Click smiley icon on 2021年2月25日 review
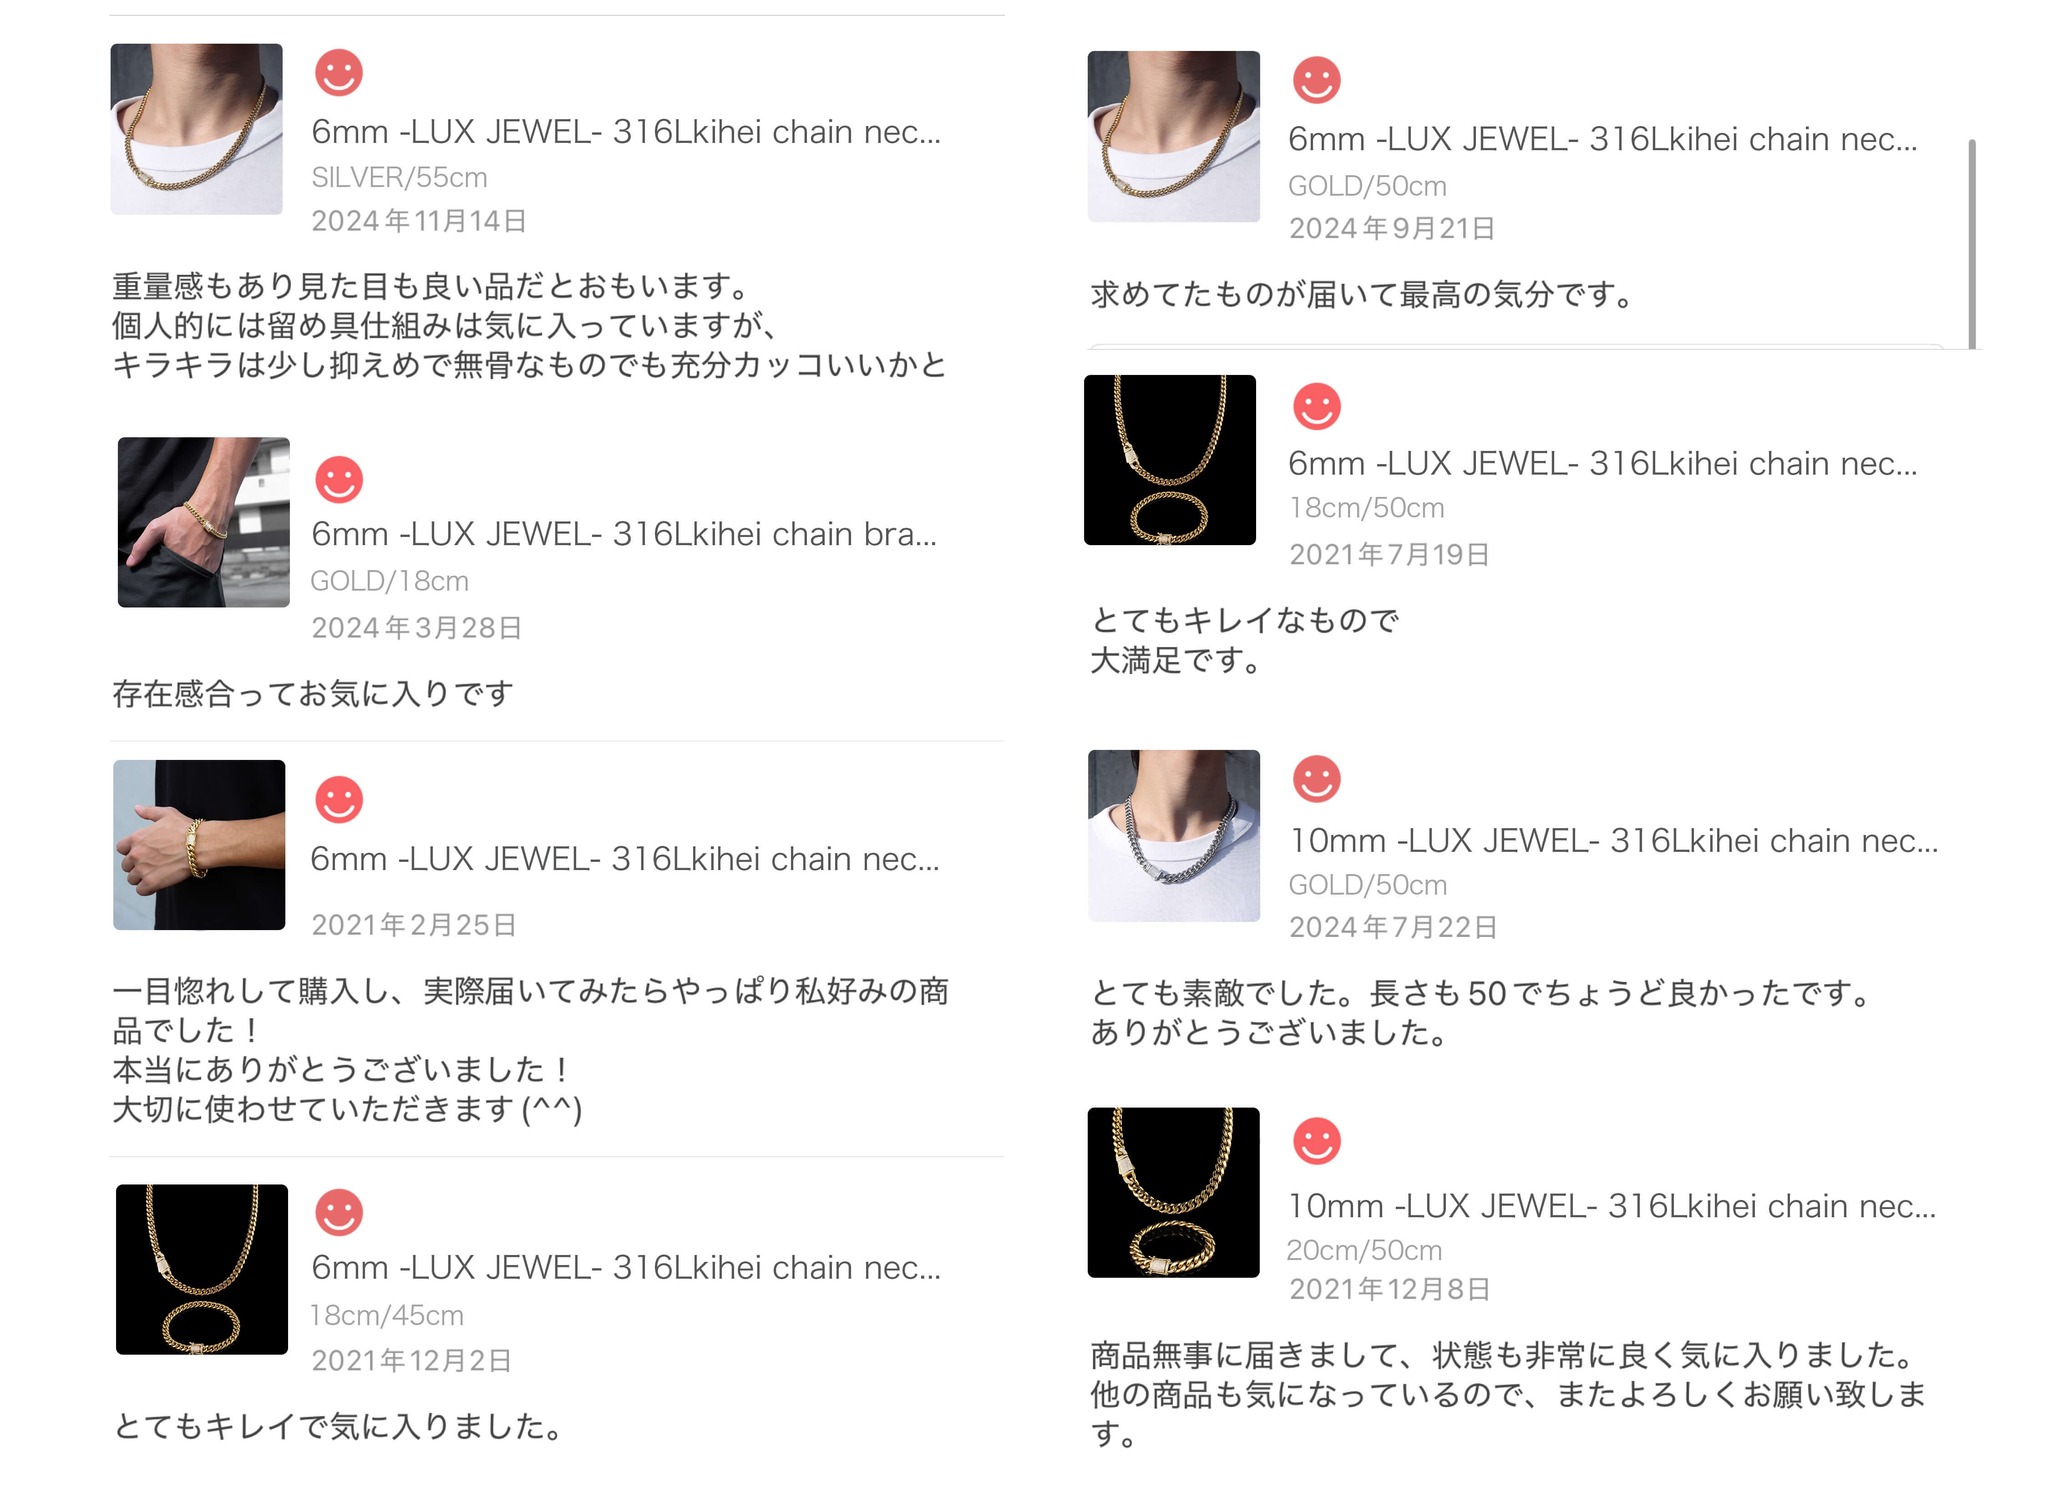This screenshot has height=1498, width=2048. 339,800
